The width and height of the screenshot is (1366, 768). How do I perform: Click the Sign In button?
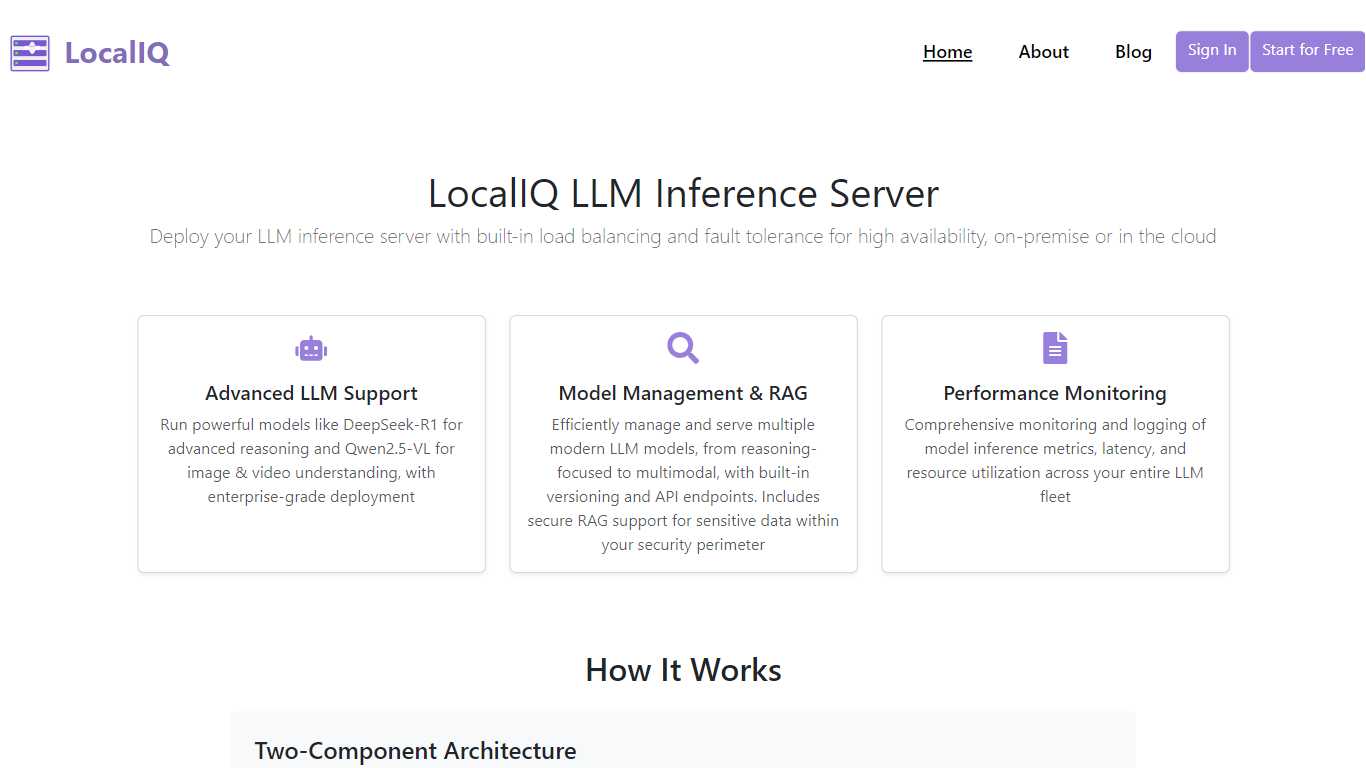pyautogui.click(x=1212, y=51)
